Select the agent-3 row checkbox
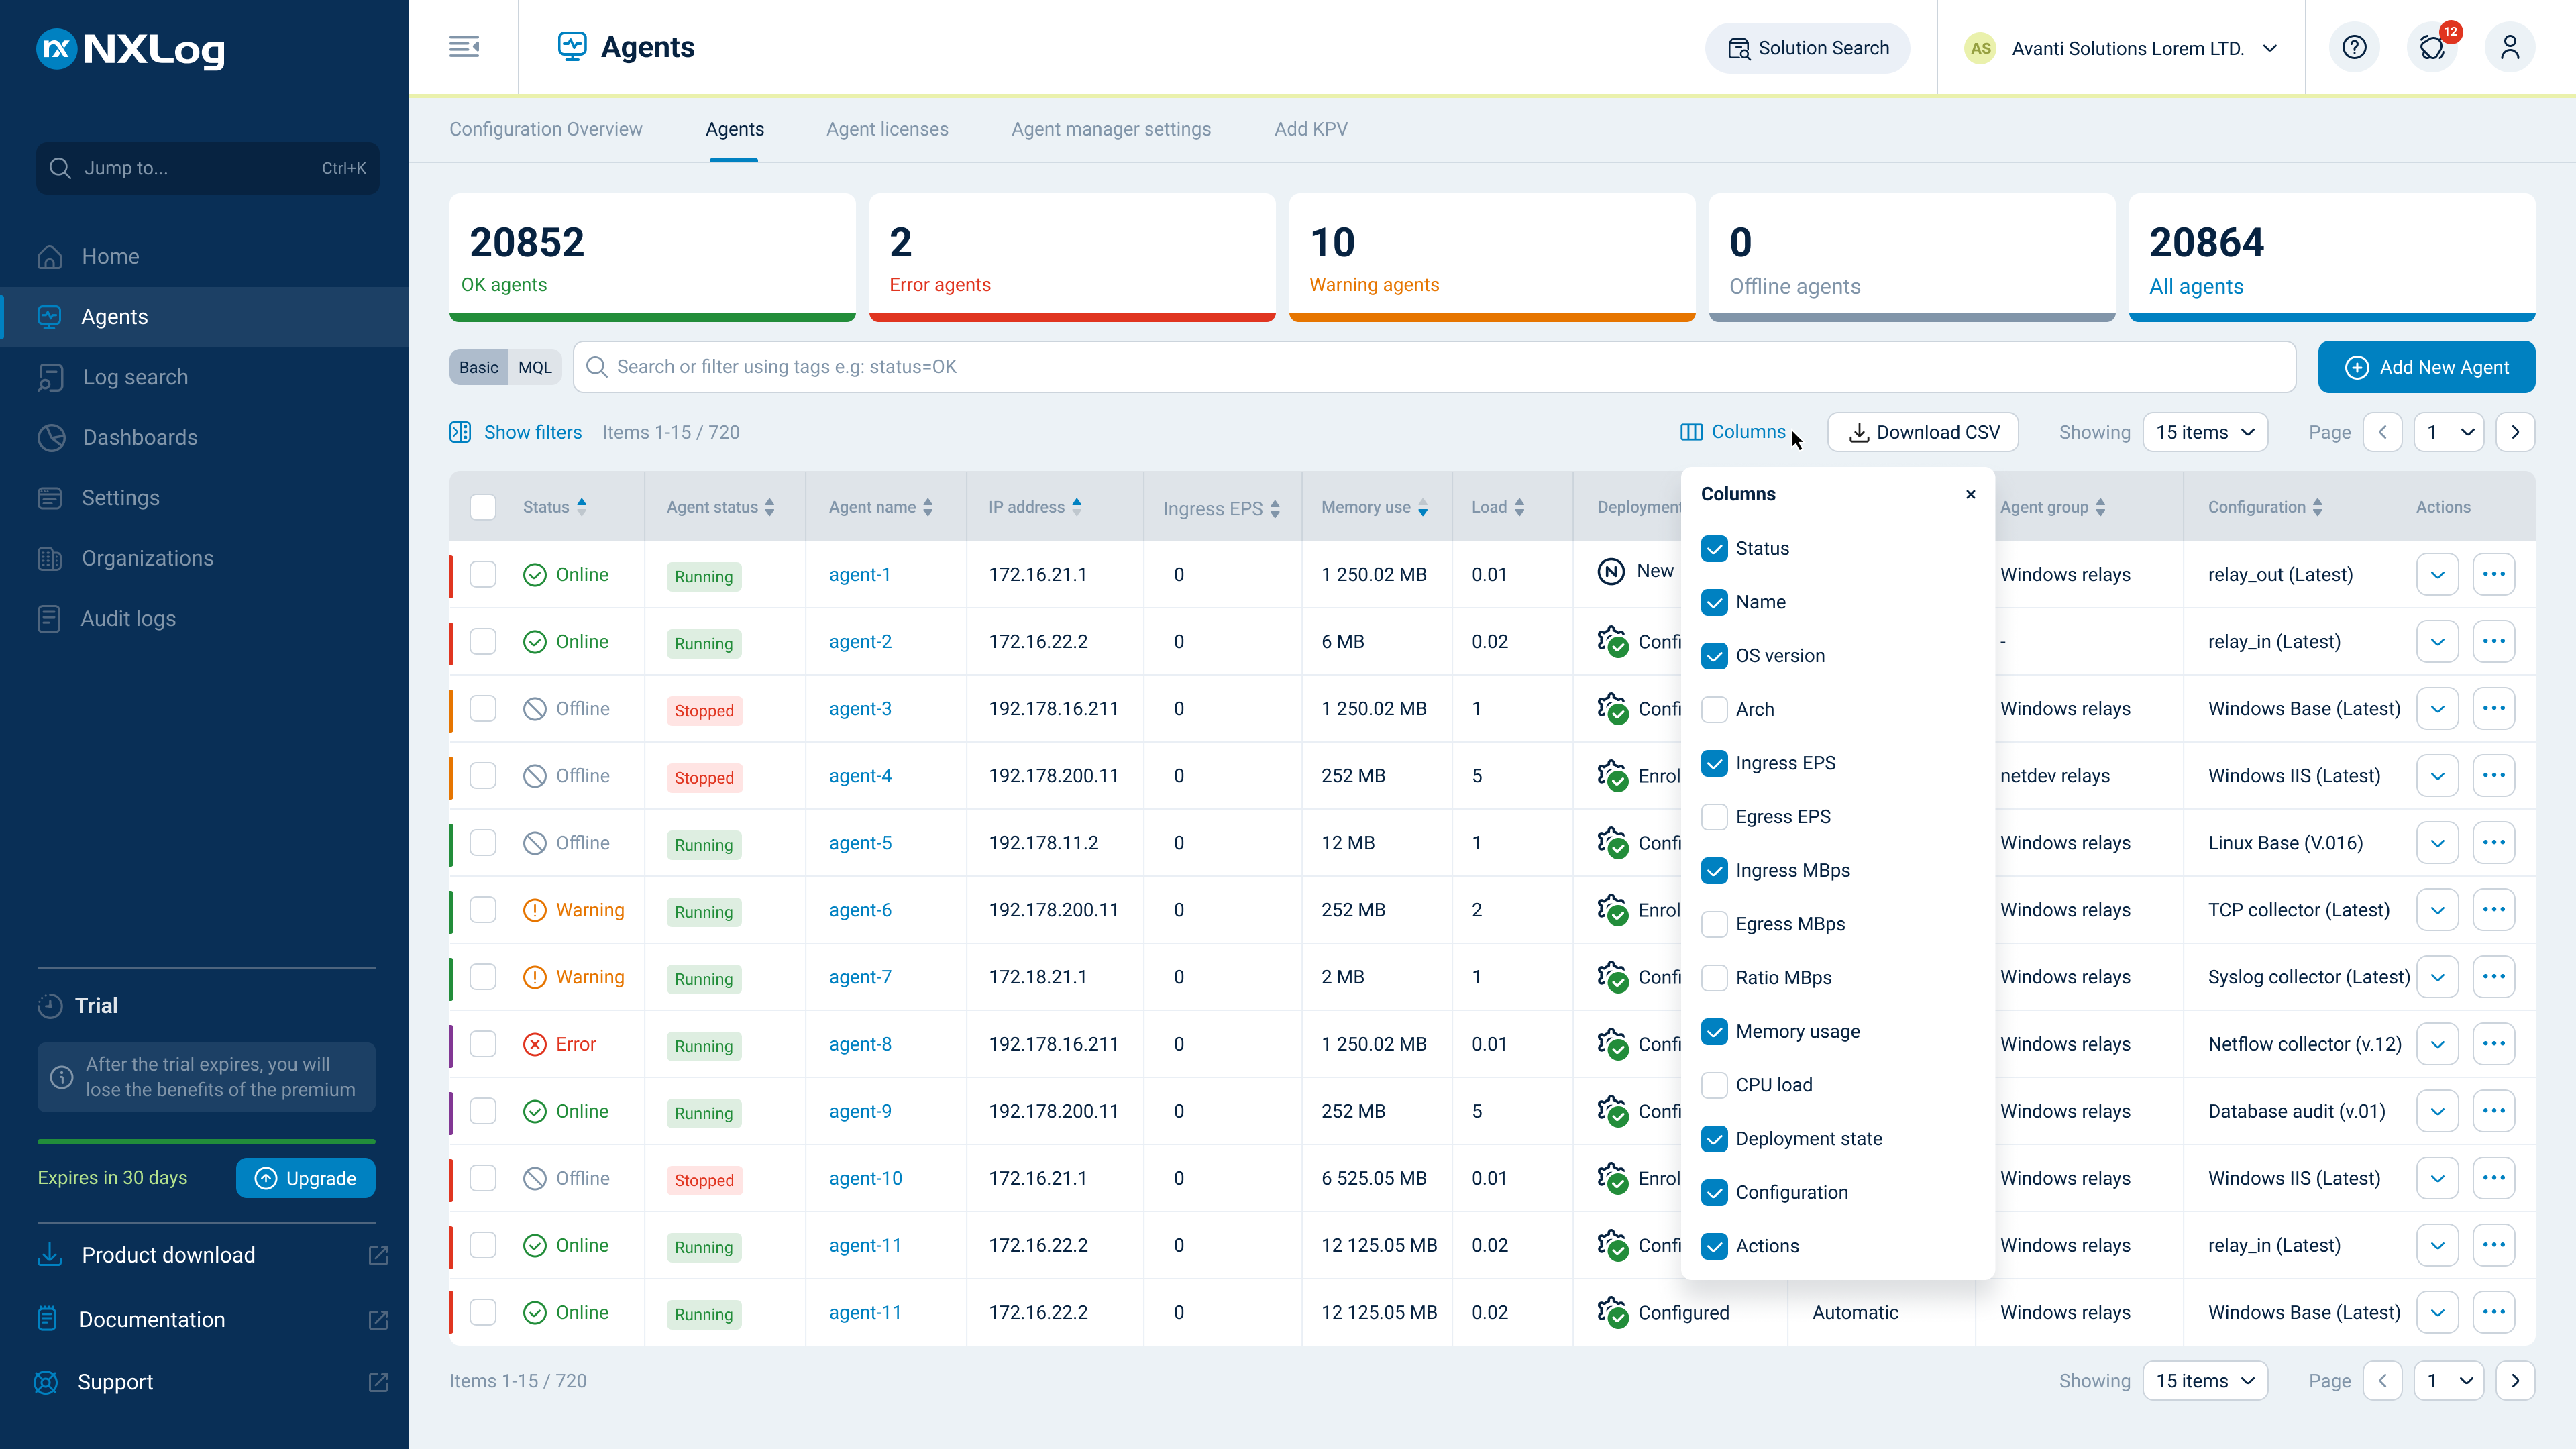 click(483, 709)
